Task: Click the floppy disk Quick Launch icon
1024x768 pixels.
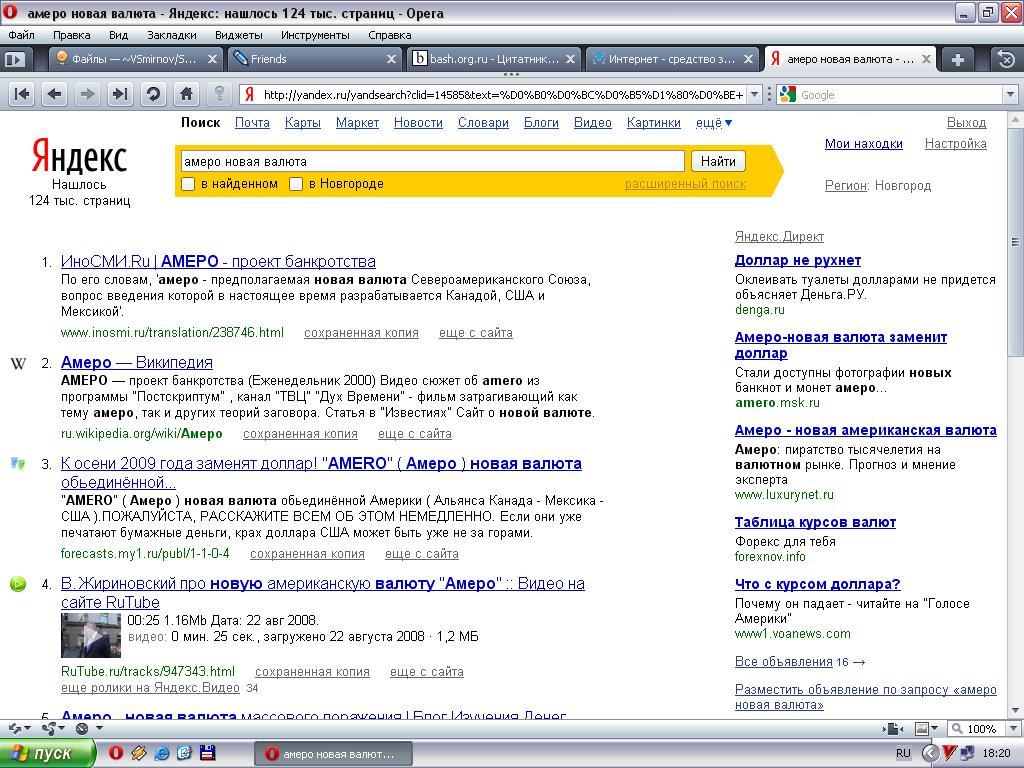Action: (x=207, y=754)
